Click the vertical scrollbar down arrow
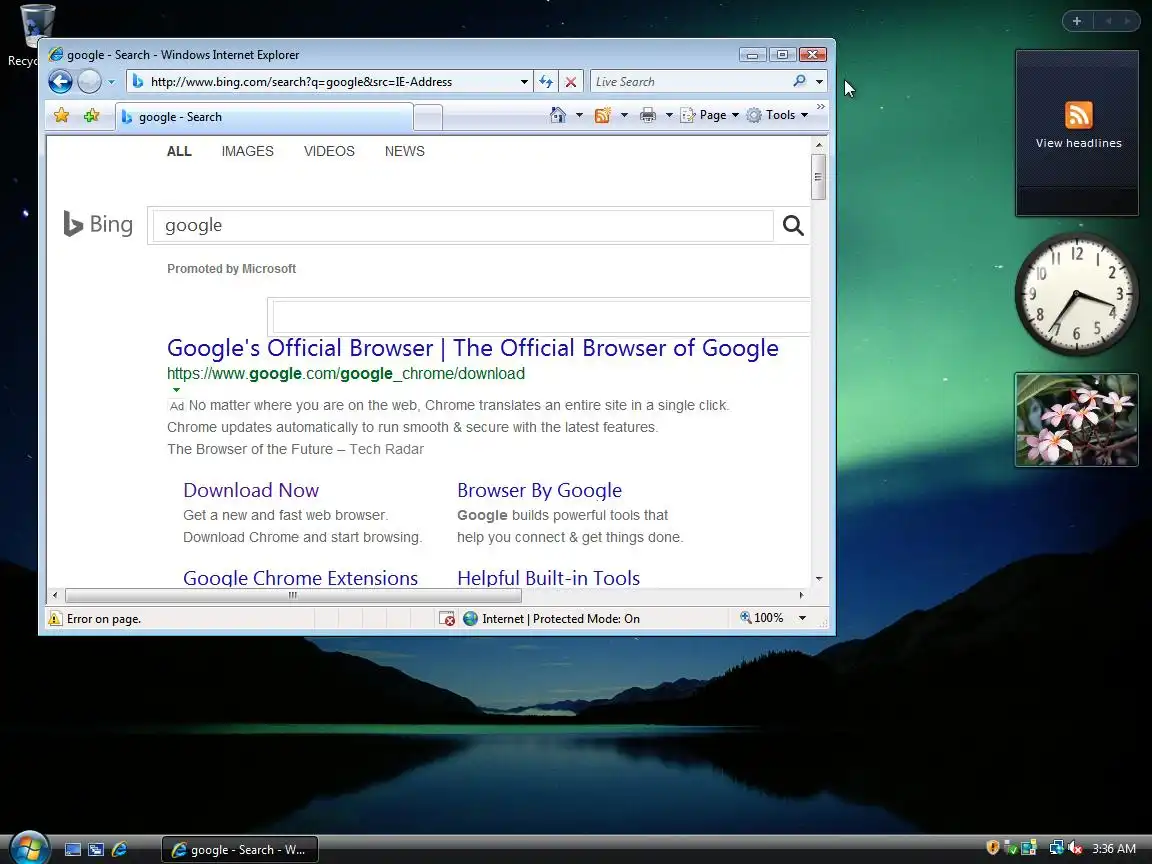This screenshot has width=1152, height=864. (x=818, y=579)
